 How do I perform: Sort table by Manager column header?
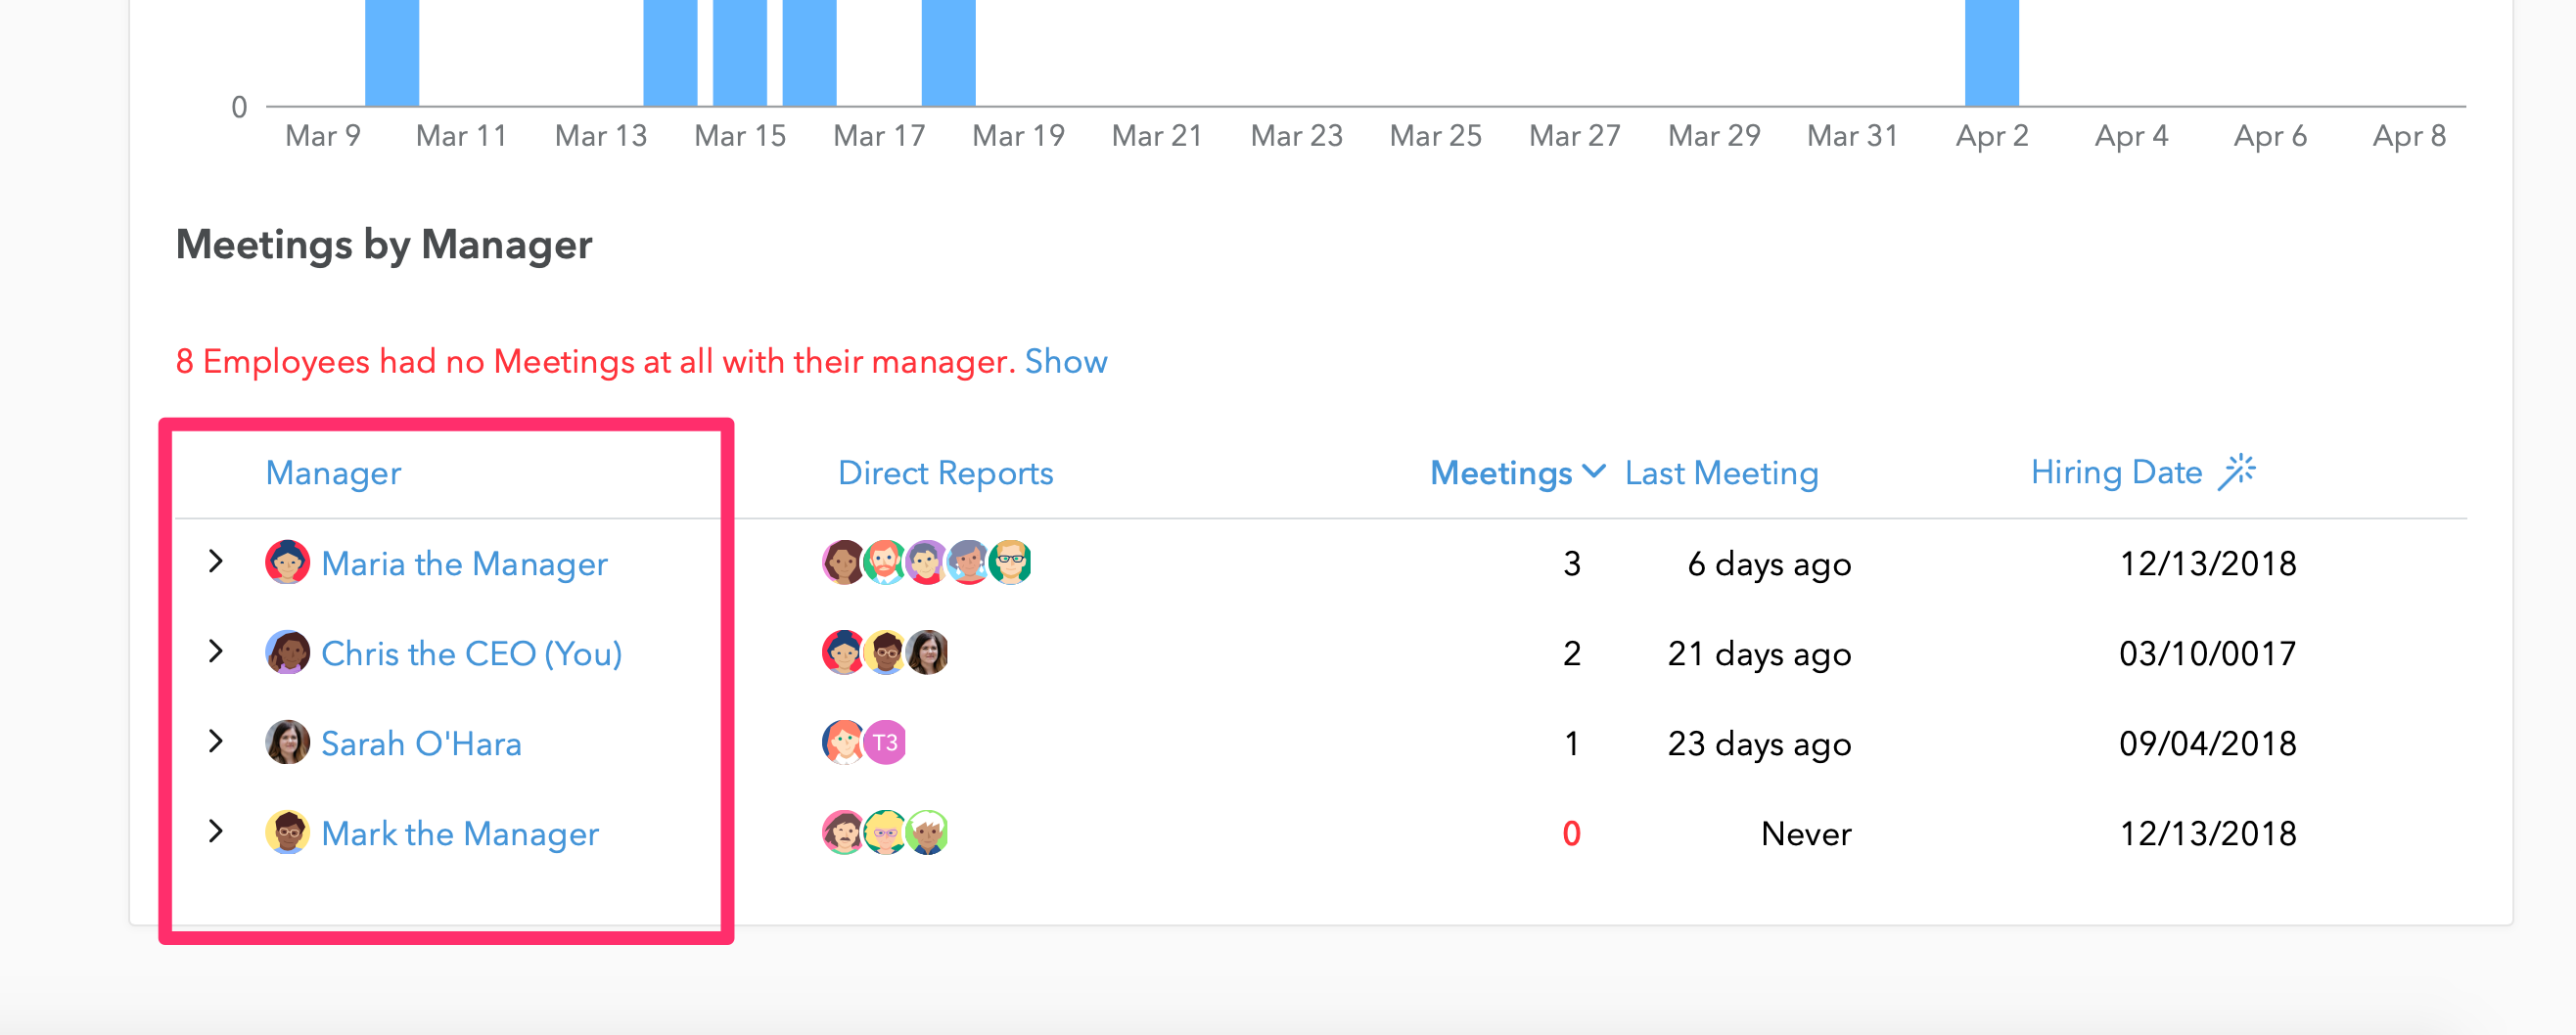pos(333,473)
